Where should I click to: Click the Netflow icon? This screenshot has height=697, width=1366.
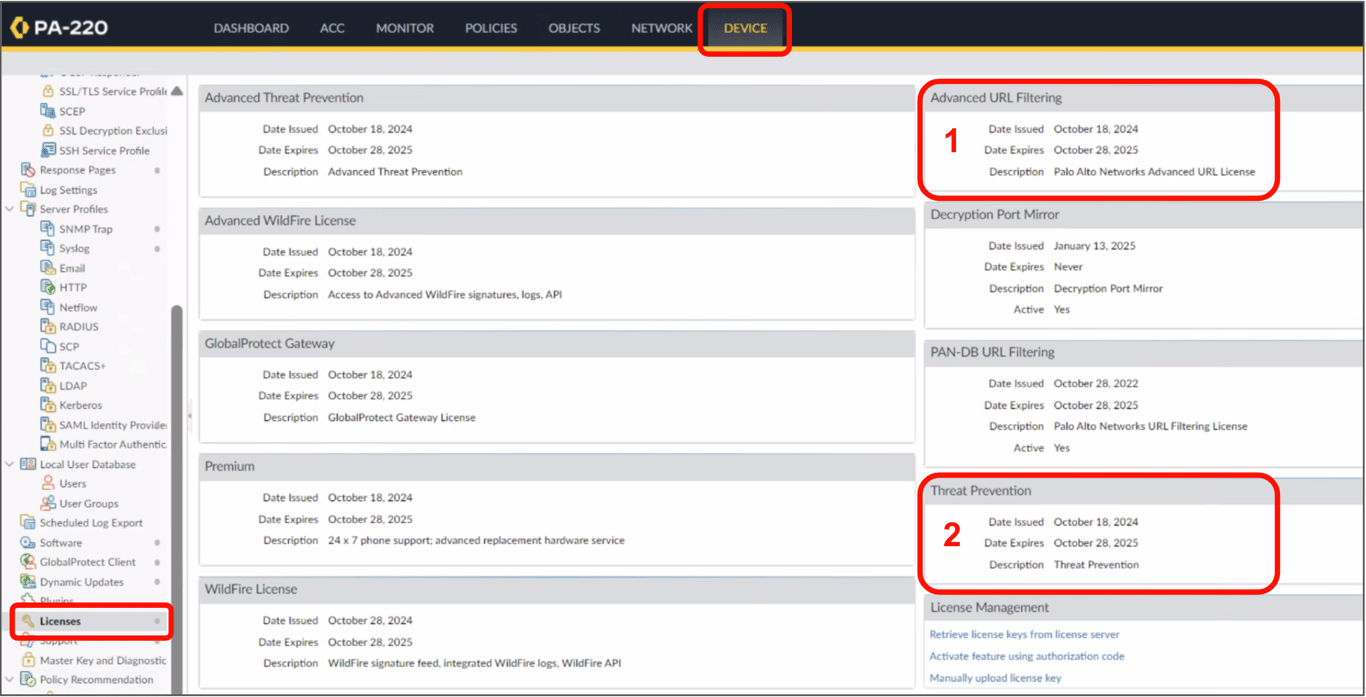click(47, 307)
